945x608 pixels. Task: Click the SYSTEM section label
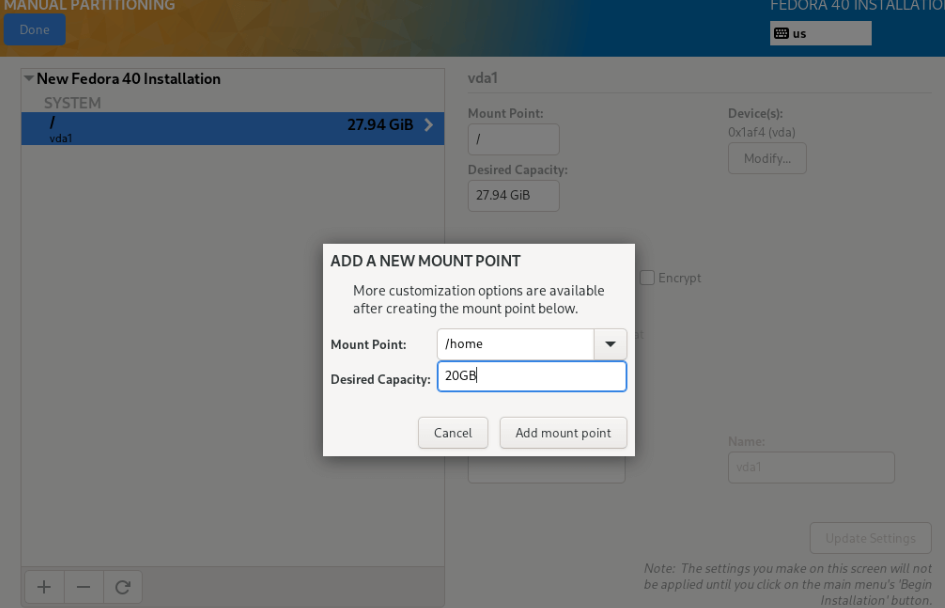click(x=72, y=103)
